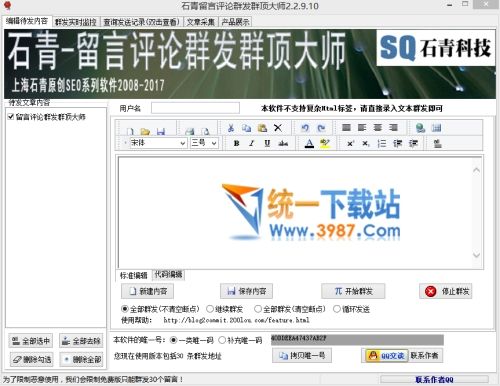Click the open folder icon in toolbar
This screenshot has width=500, height=386.
145,131
